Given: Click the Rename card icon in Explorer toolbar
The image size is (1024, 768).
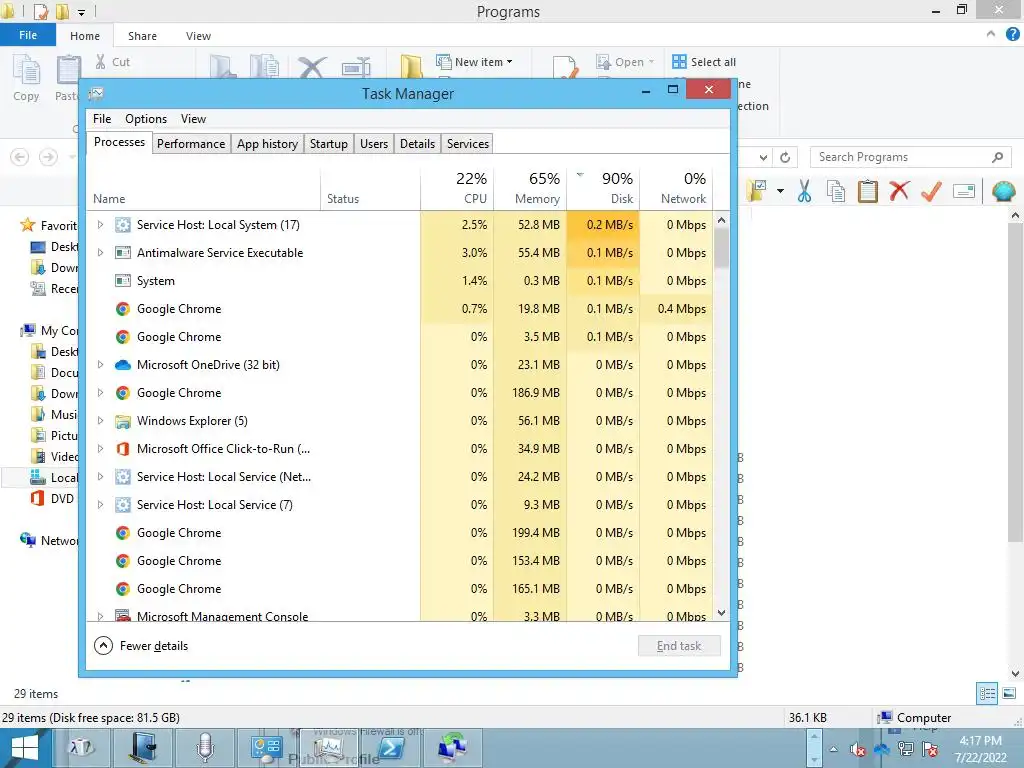Looking at the screenshot, I should pyautogui.click(x=964, y=191).
